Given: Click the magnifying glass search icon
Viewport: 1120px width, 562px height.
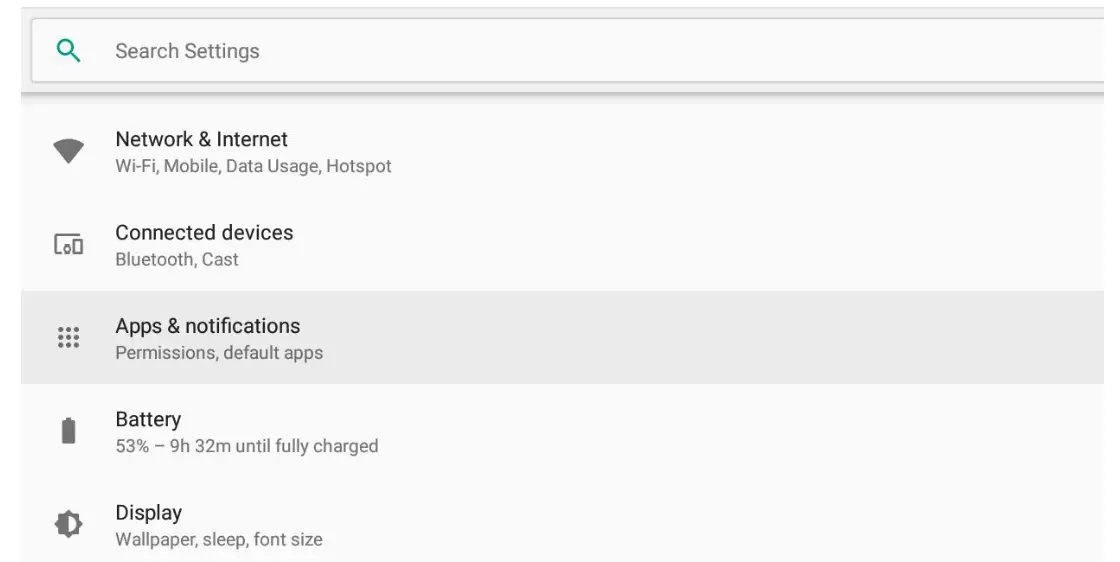Looking at the screenshot, I should coord(68,51).
